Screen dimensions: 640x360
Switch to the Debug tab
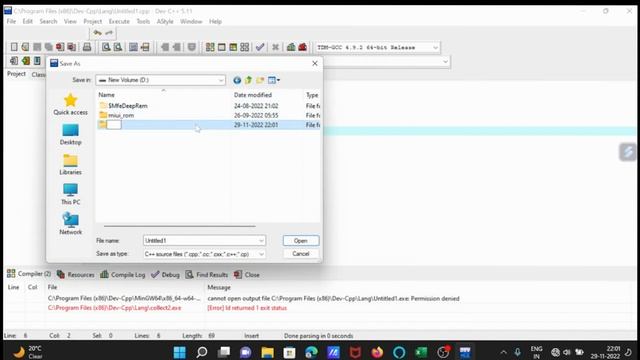[165, 275]
